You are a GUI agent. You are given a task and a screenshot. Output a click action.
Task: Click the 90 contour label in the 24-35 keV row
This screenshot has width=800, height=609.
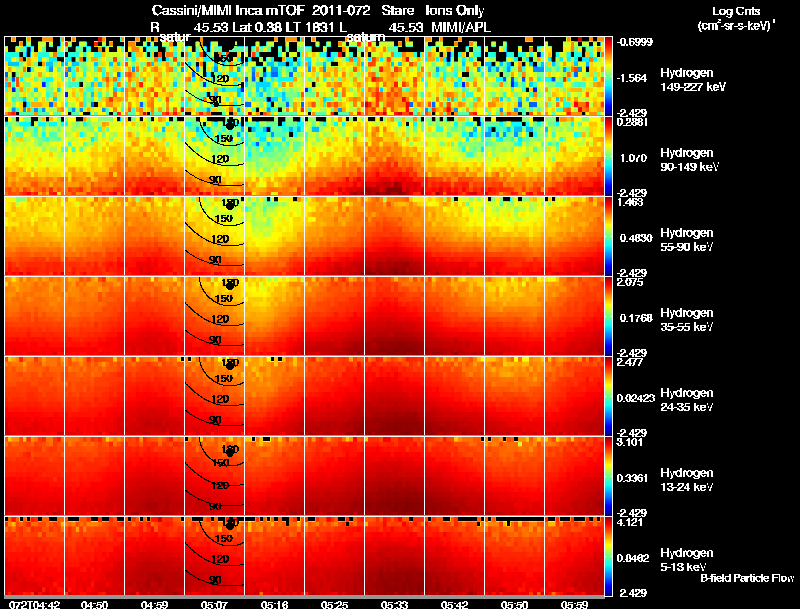[x=215, y=420]
